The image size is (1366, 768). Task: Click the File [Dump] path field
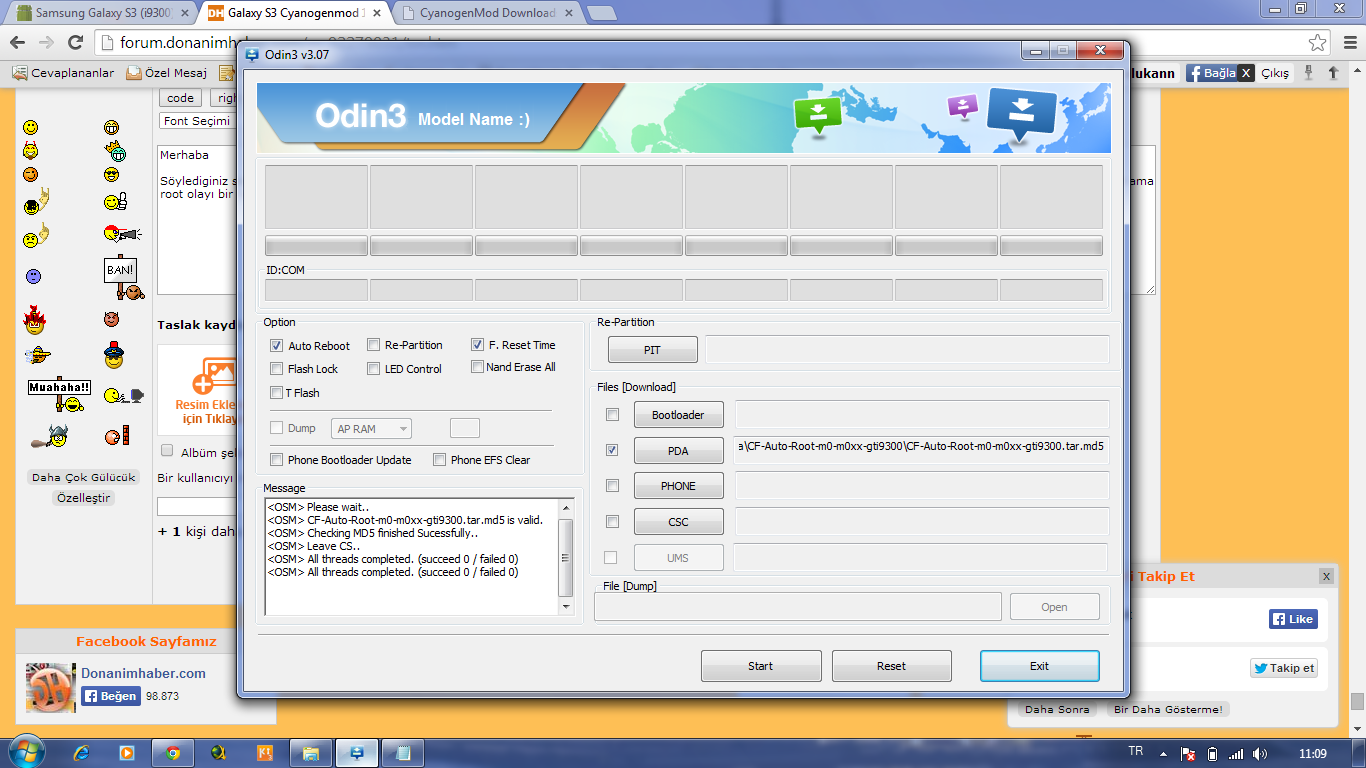(x=798, y=607)
